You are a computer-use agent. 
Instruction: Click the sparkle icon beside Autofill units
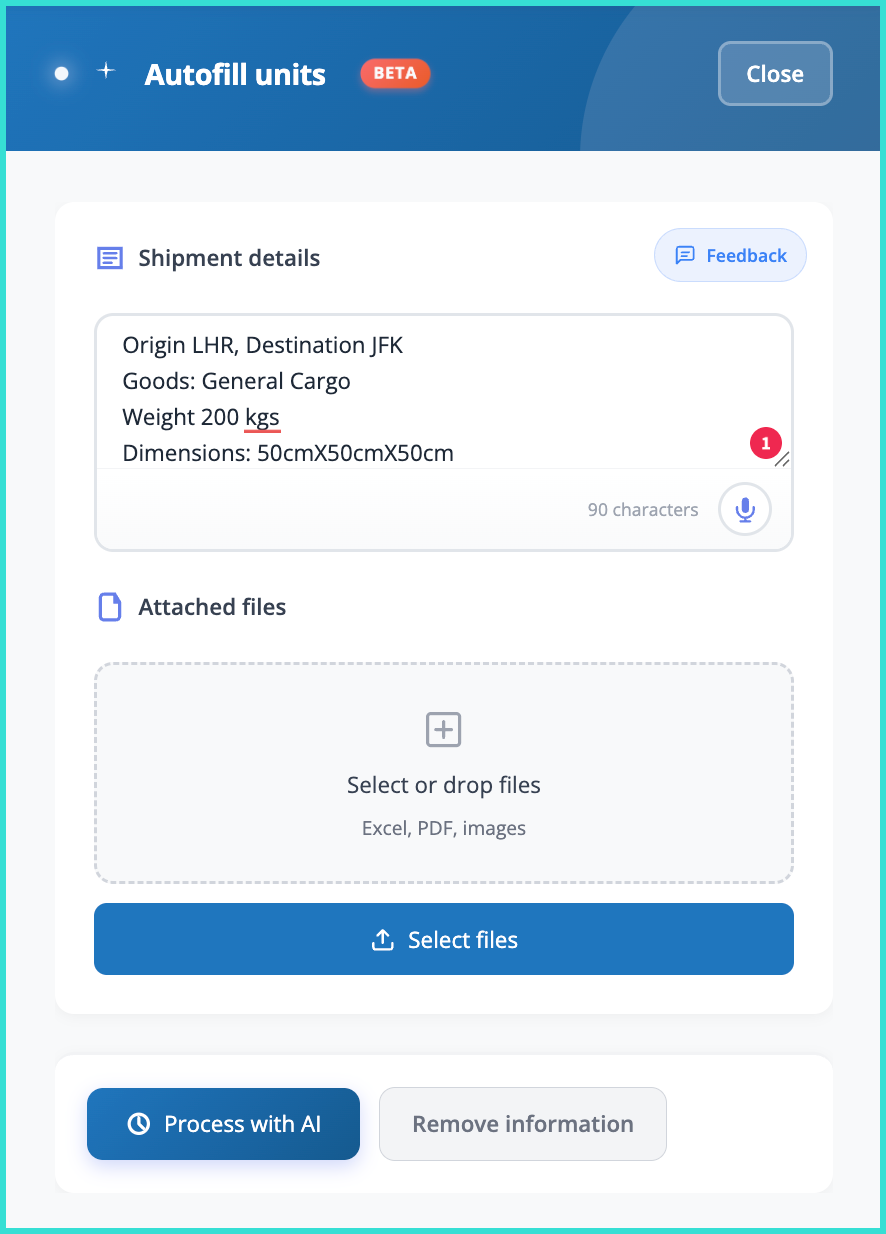coord(106,71)
